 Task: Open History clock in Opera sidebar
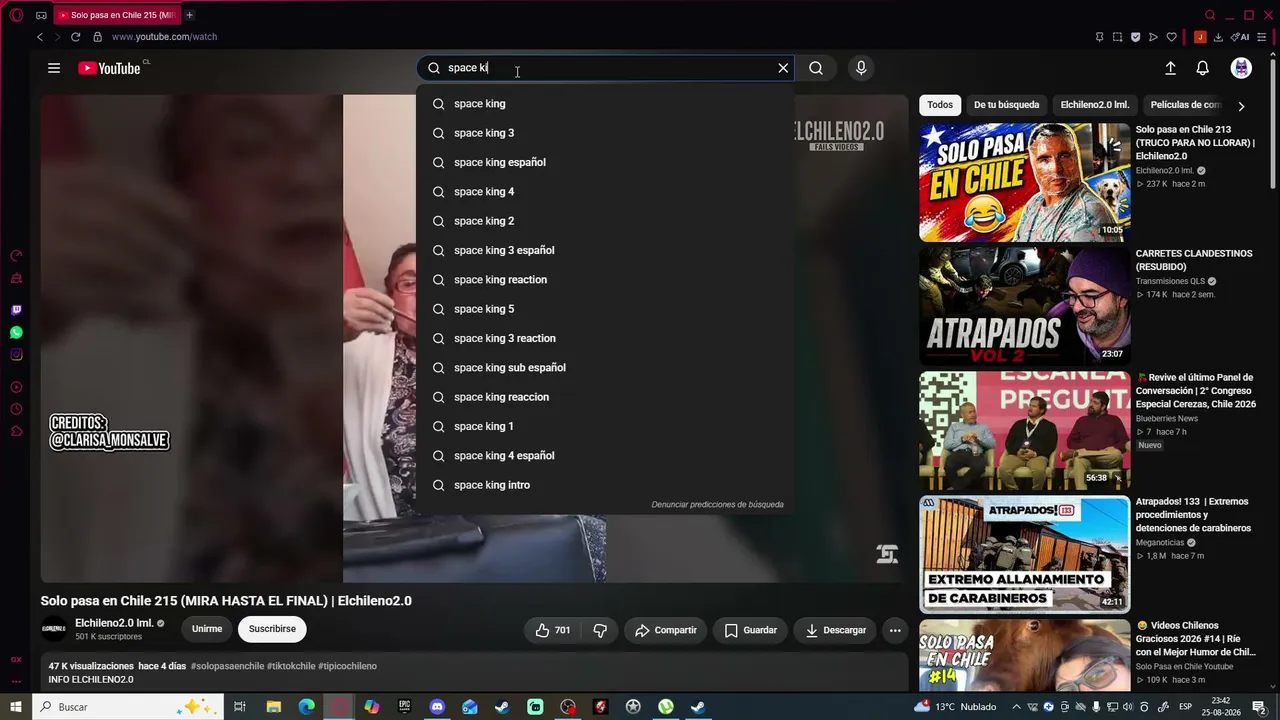(x=16, y=409)
